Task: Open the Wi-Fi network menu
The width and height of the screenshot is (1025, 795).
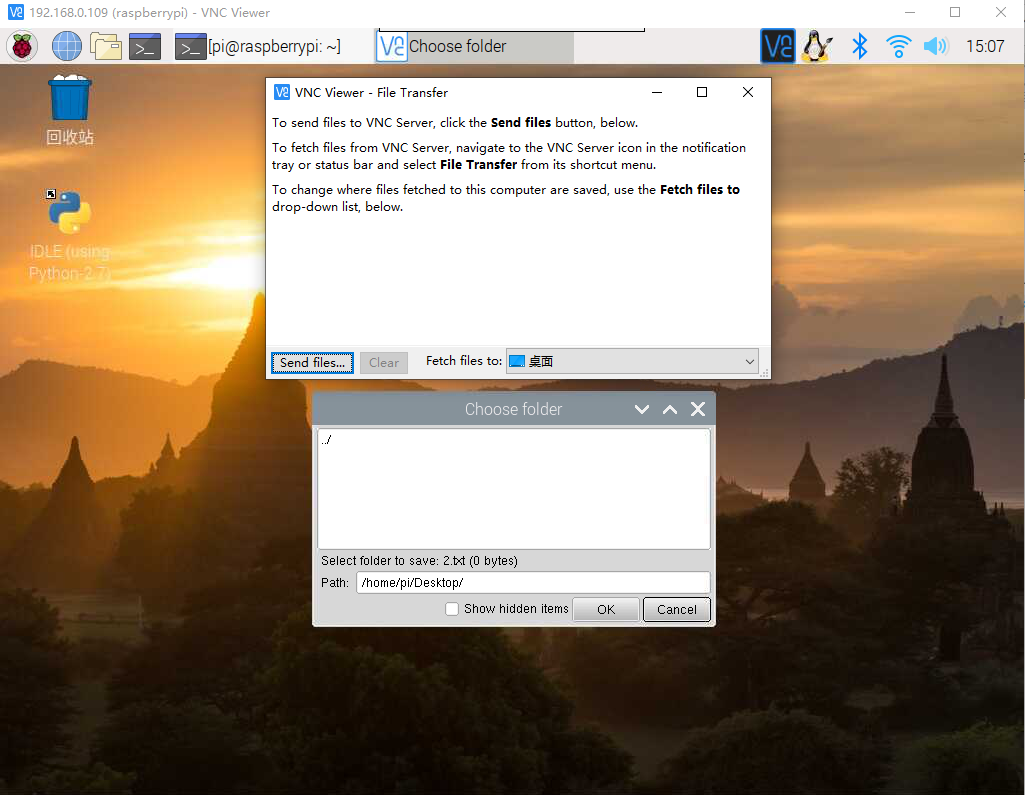Action: coord(898,46)
